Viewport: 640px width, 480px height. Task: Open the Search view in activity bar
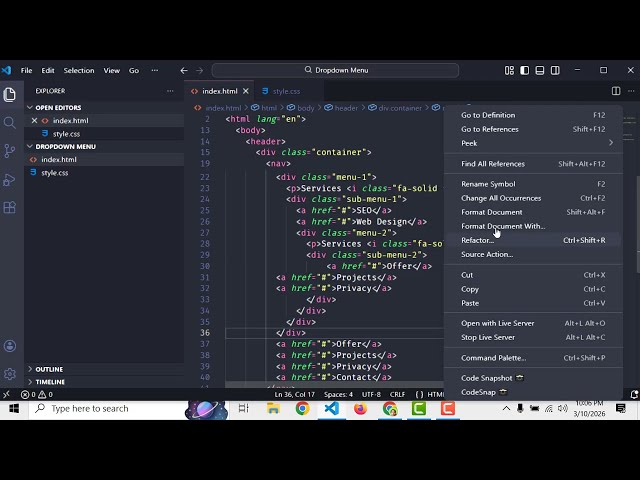pyautogui.click(x=9, y=122)
